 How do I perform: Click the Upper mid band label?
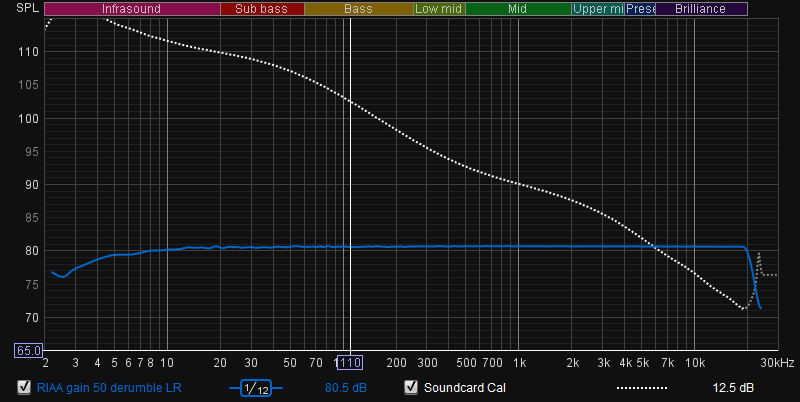[598, 9]
